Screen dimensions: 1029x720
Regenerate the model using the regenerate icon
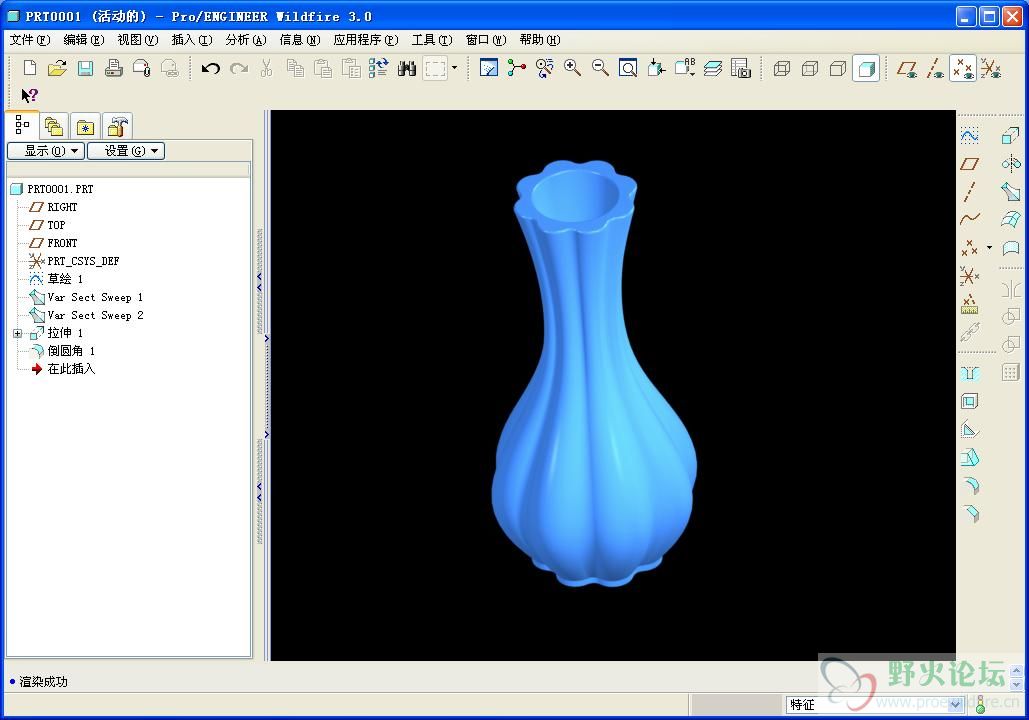[x=378, y=68]
